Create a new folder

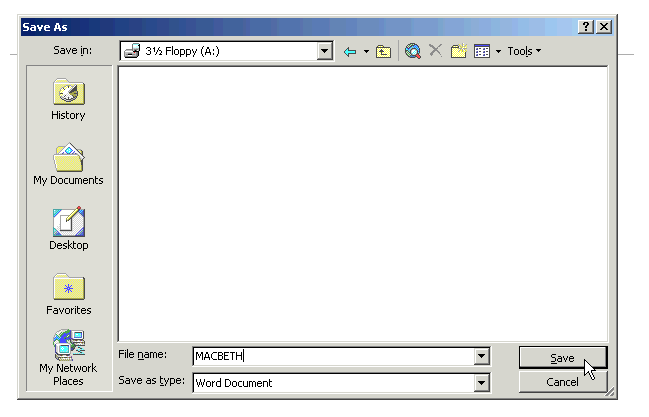(459, 51)
